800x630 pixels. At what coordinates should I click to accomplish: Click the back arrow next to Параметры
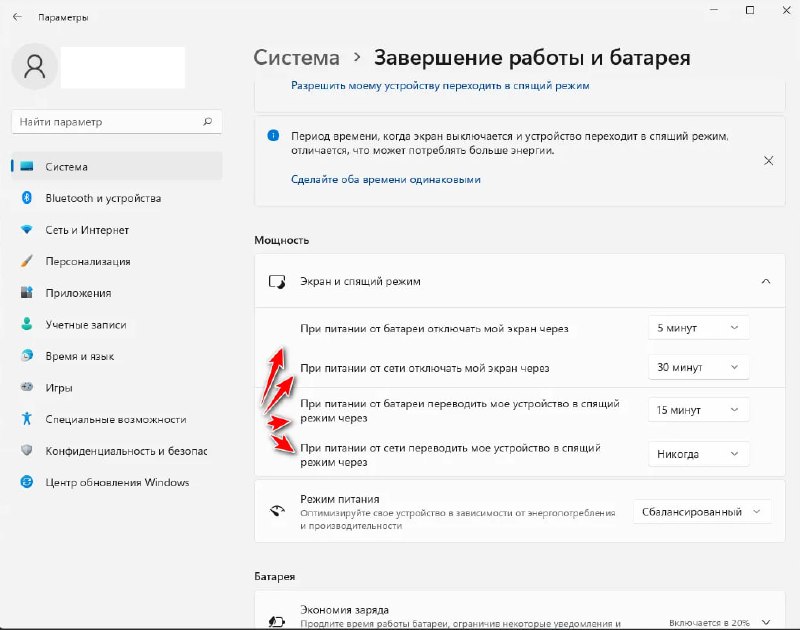[x=17, y=17]
